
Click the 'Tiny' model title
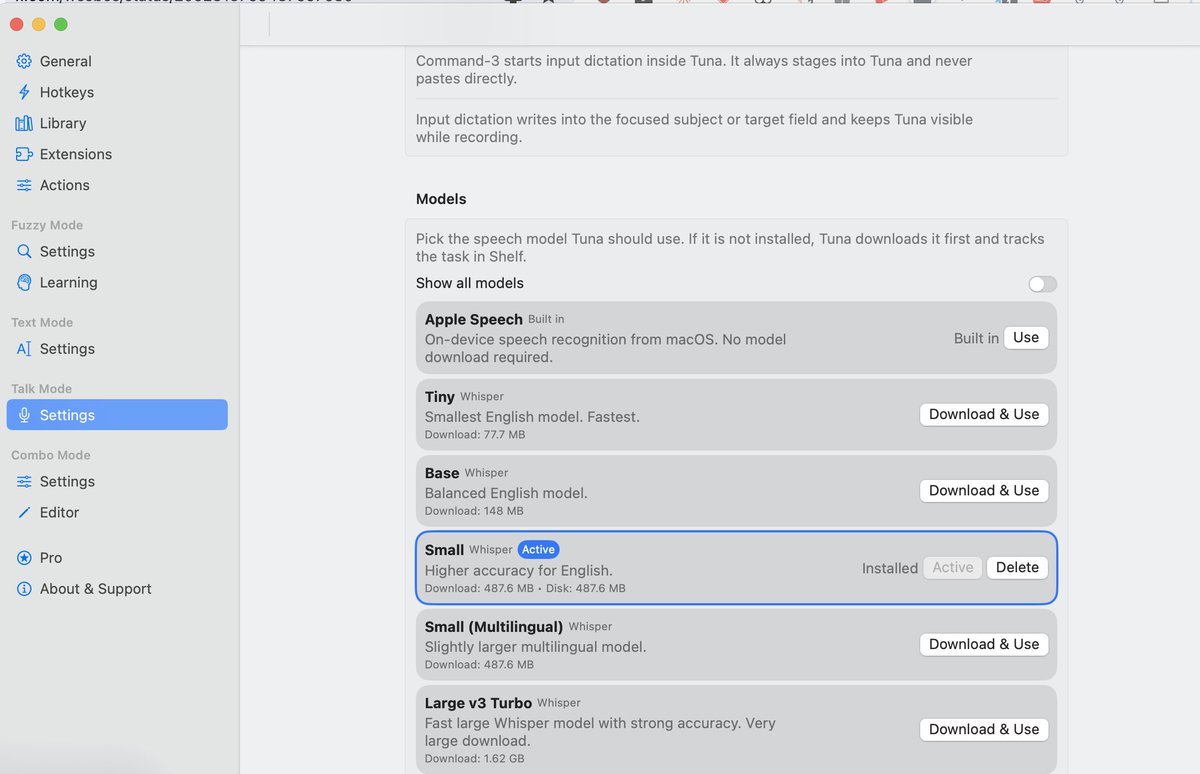click(x=440, y=396)
